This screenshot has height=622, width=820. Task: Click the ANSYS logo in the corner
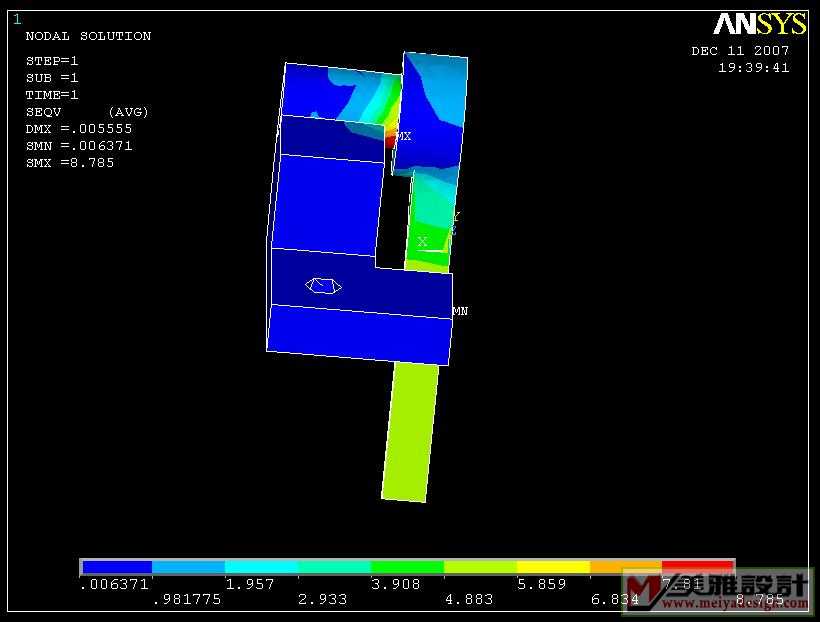(x=759, y=24)
